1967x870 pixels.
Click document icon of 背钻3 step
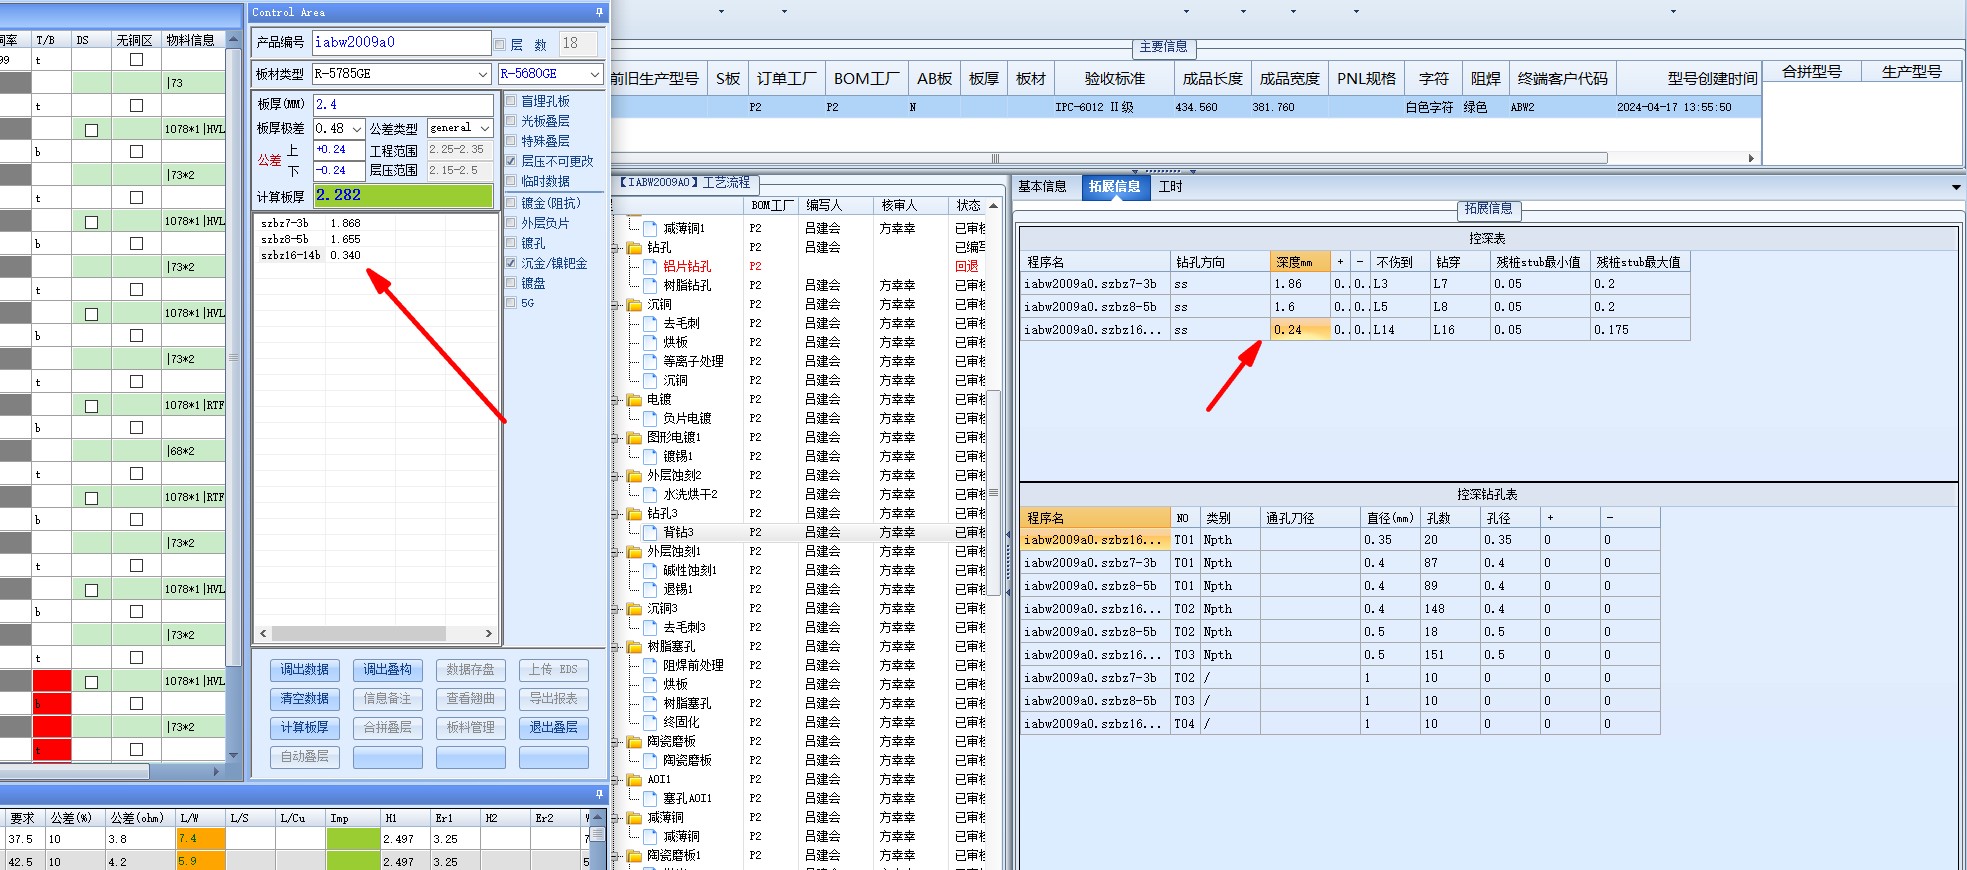coord(651,532)
